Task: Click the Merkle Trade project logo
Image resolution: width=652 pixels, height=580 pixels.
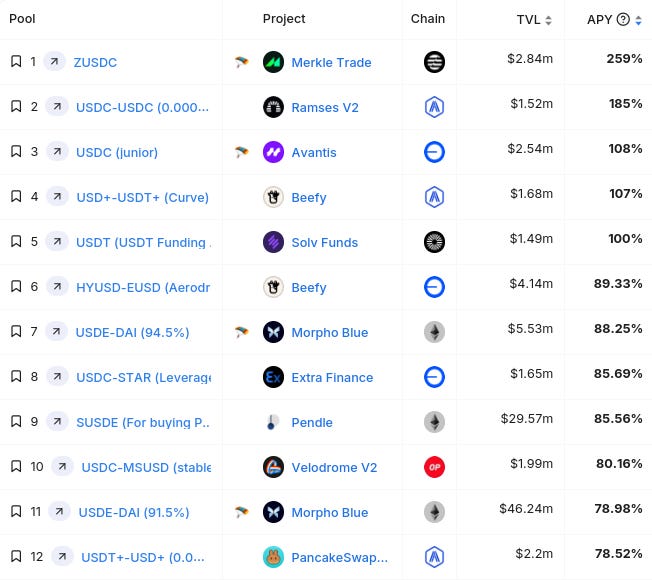Action: (x=273, y=62)
